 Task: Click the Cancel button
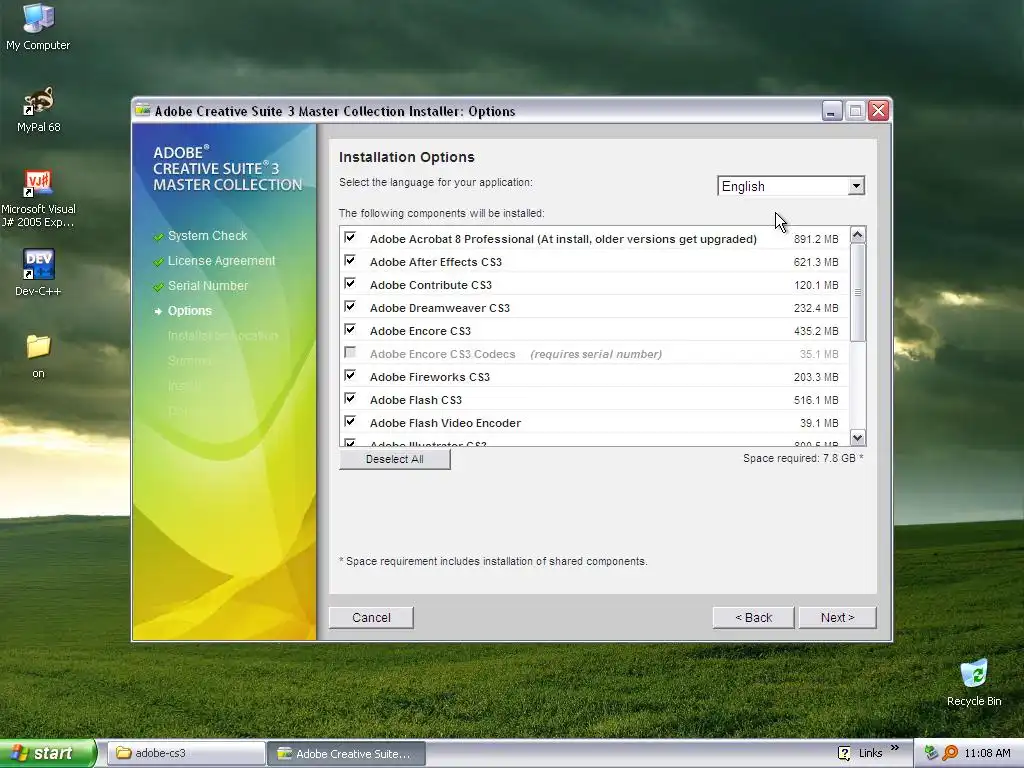coord(371,618)
